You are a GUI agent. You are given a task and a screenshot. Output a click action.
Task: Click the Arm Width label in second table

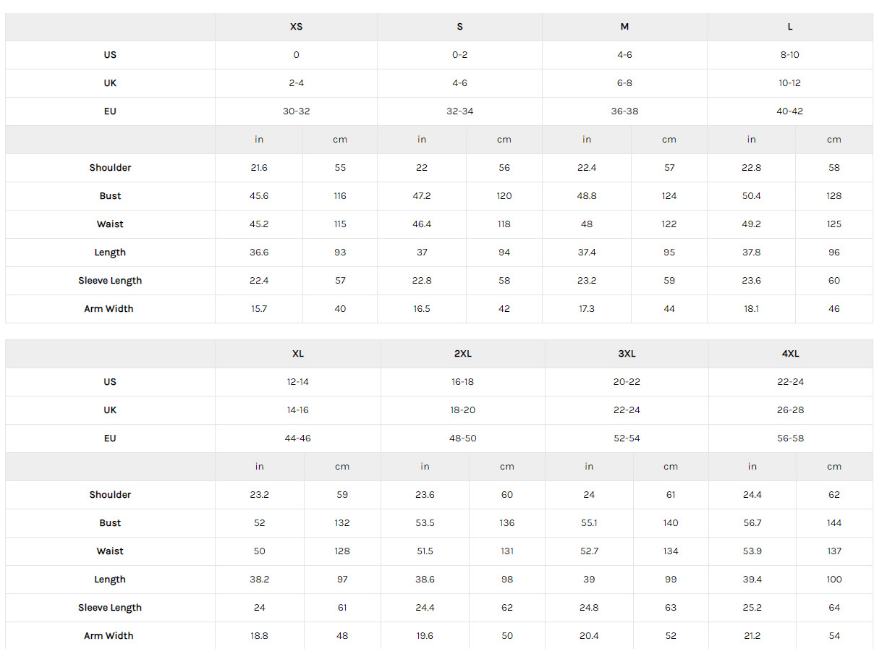(x=109, y=635)
